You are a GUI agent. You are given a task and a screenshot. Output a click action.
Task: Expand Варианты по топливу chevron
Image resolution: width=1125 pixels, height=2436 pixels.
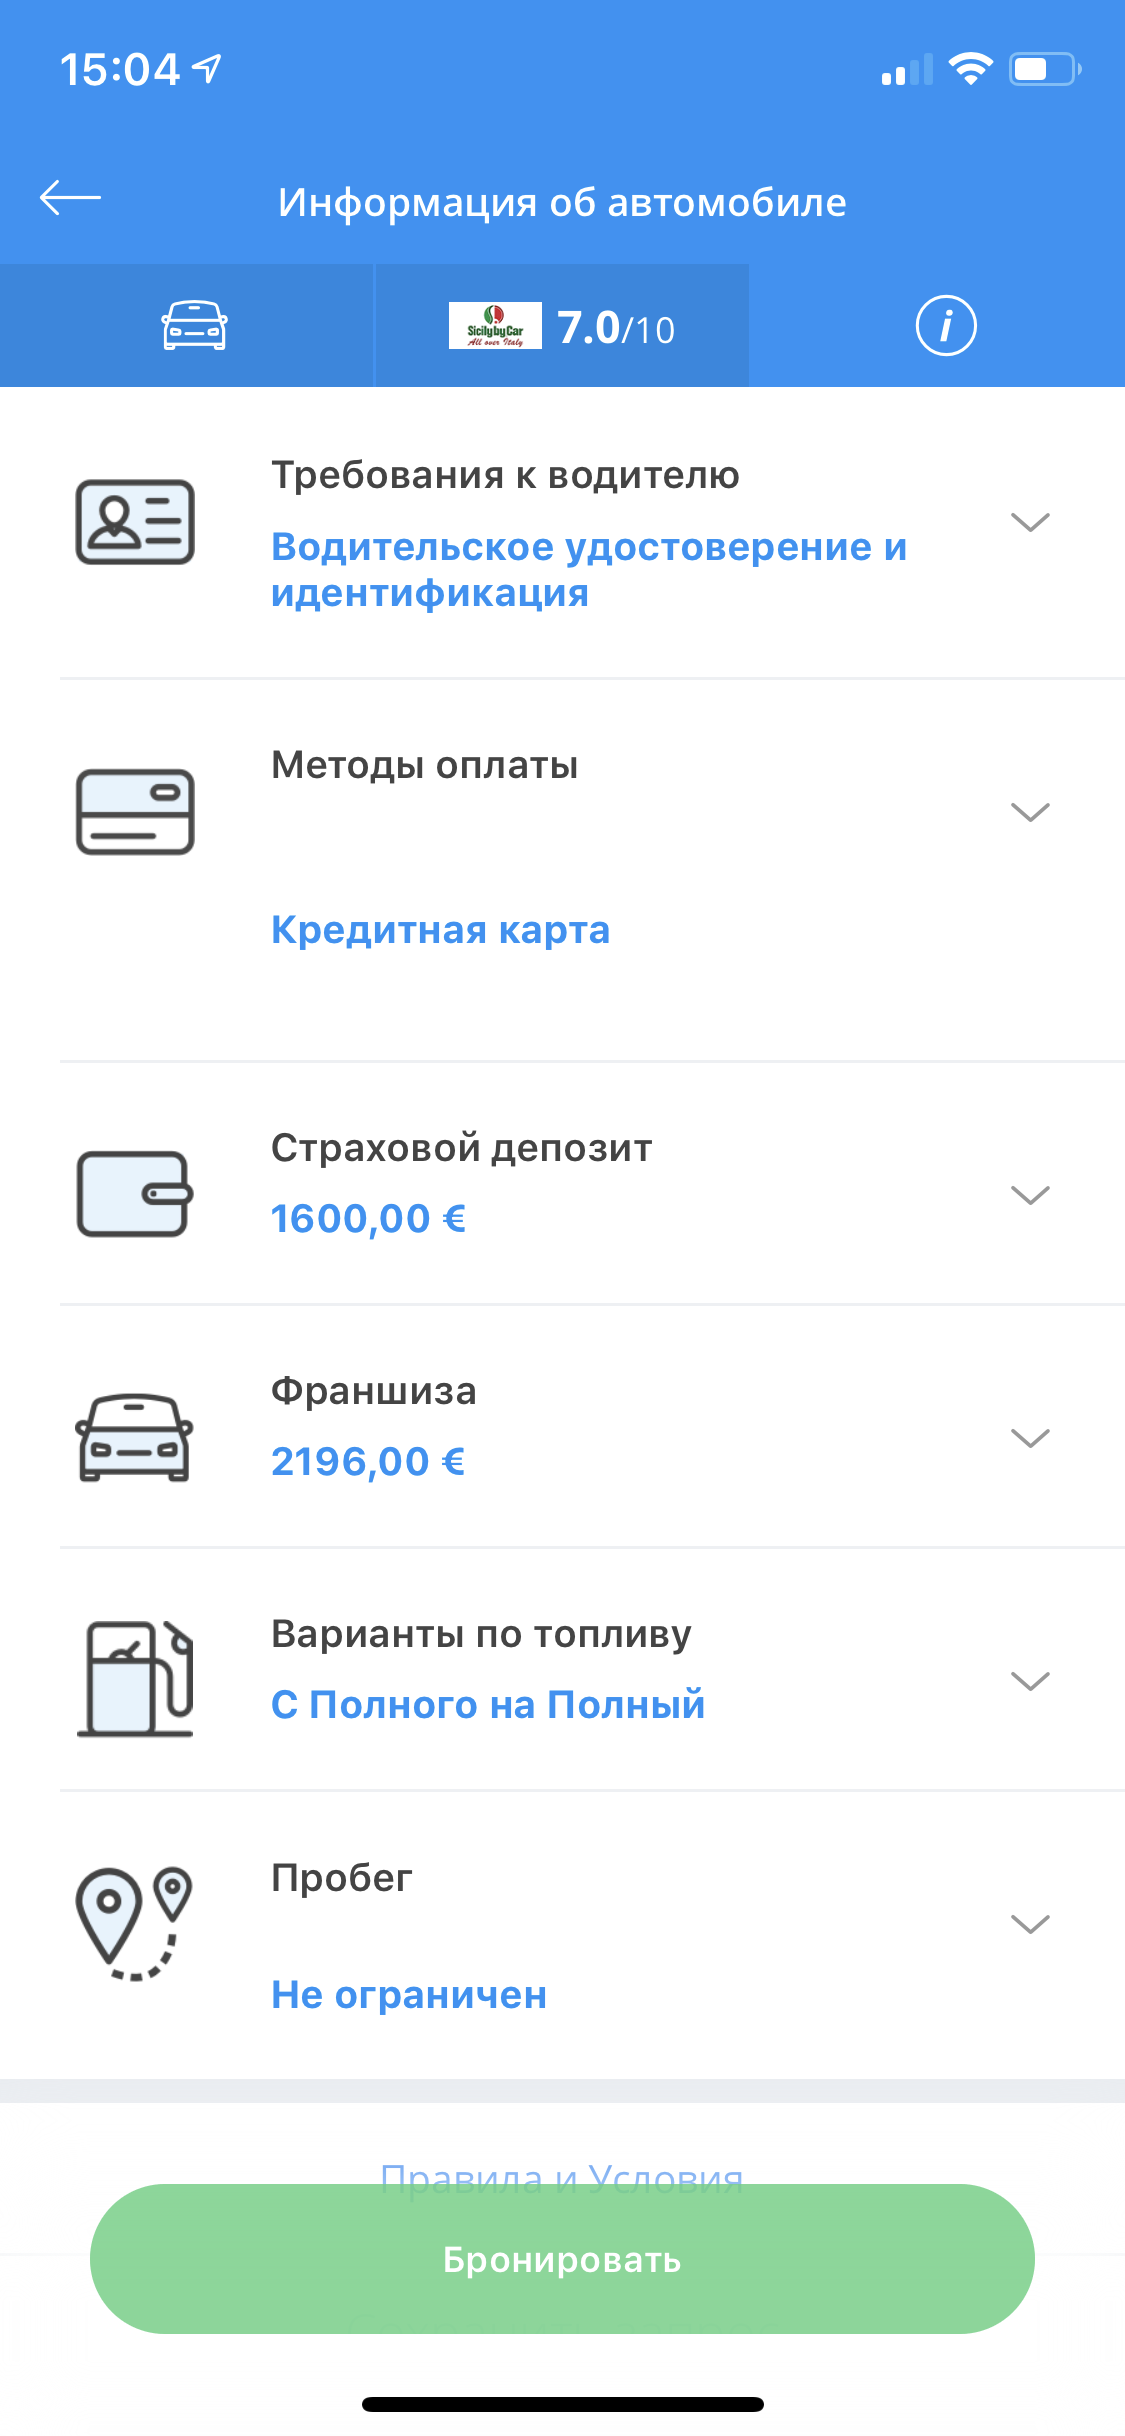pos(1029,1681)
